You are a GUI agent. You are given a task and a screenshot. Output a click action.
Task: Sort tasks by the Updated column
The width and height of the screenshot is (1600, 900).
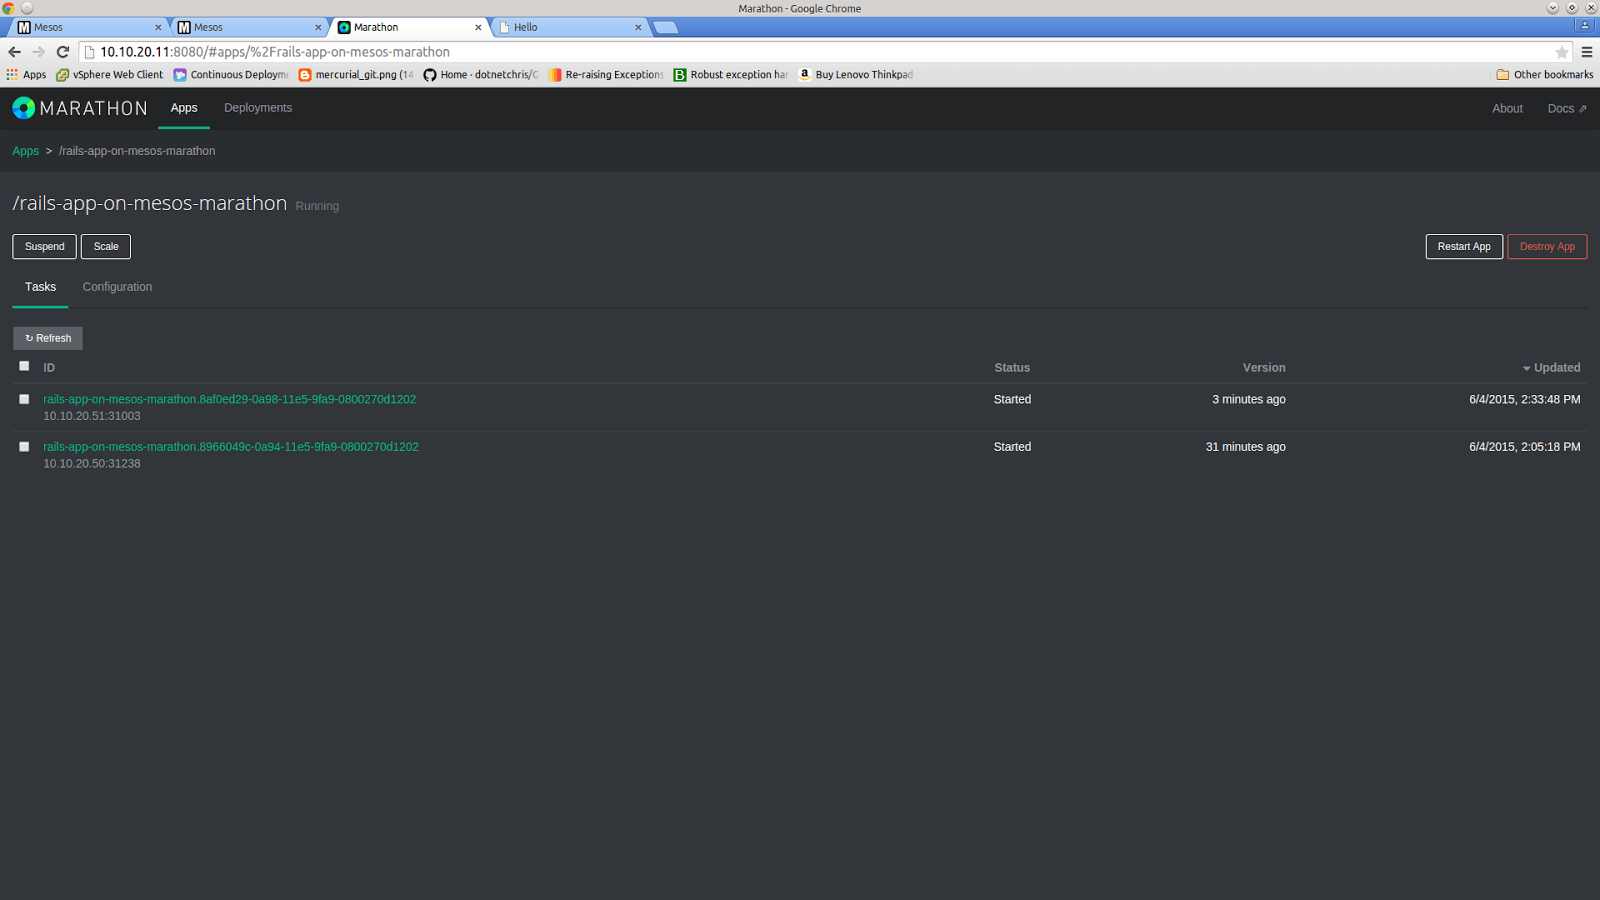(1556, 368)
